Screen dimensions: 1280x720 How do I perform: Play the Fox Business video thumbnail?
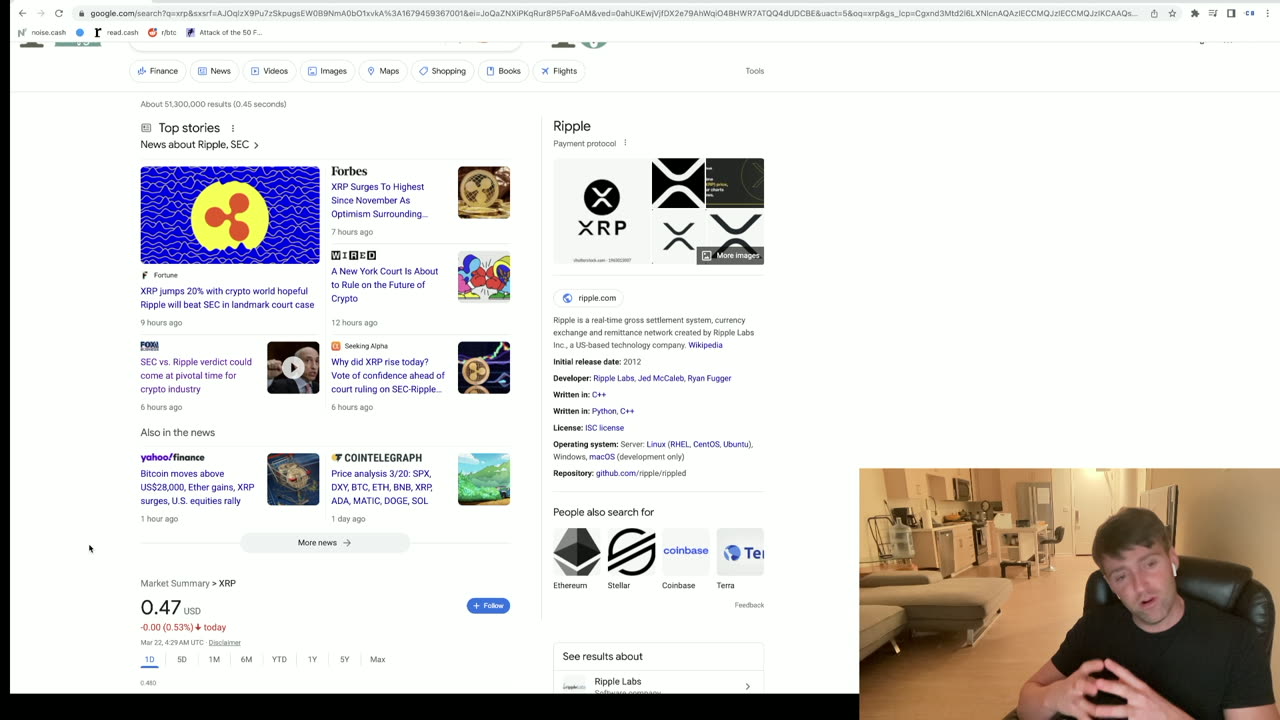pyautogui.click(x=293, y=368)
